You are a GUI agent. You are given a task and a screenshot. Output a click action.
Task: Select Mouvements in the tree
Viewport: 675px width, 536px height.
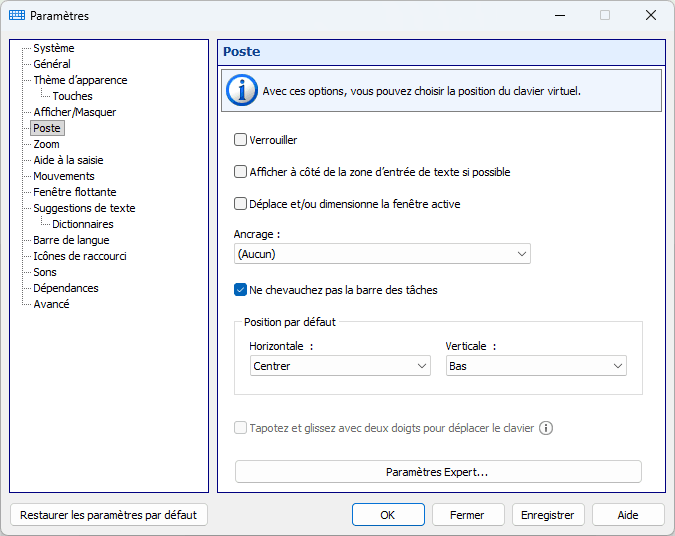click(x=64, y=176)
